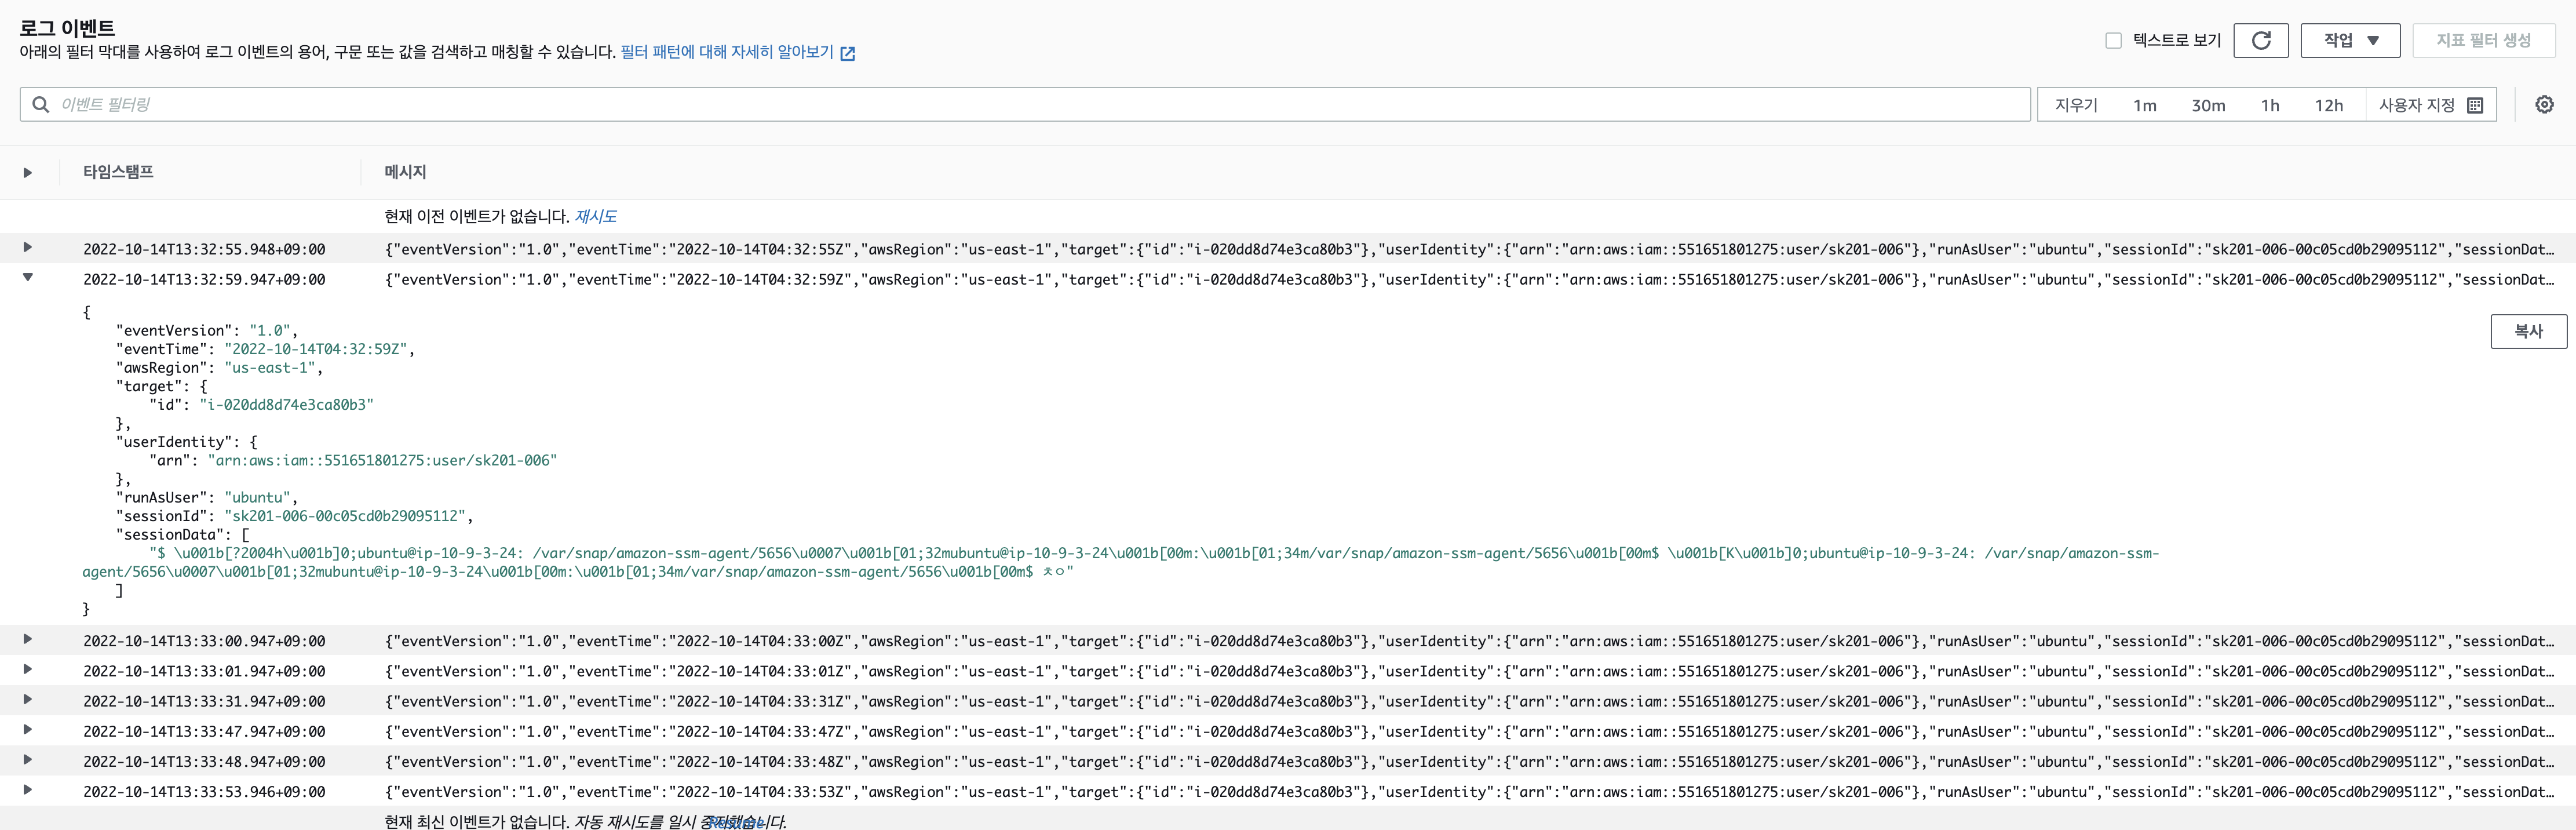The width and height of the screenshot is (2576, 830).
Task: Expand all rows using header triangle
Action: point(27,172)
